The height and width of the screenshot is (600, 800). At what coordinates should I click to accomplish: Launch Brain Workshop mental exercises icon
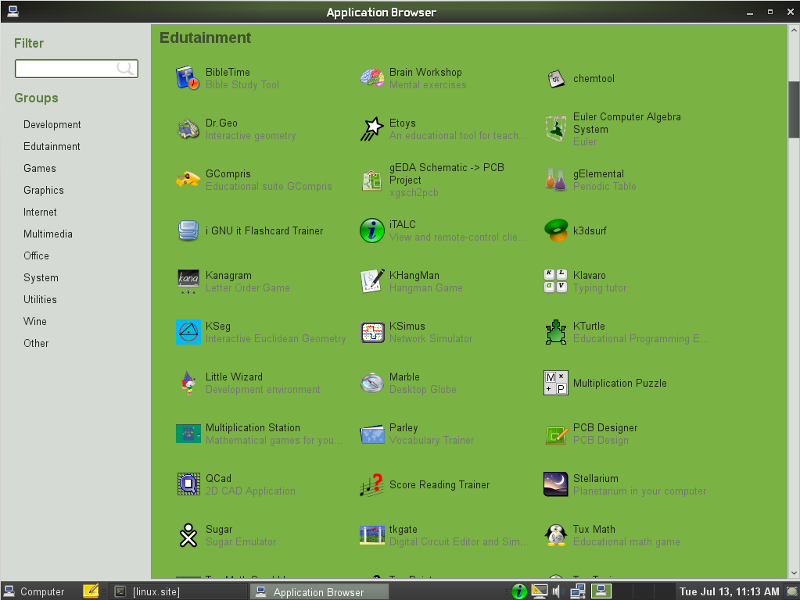point(372,78)
